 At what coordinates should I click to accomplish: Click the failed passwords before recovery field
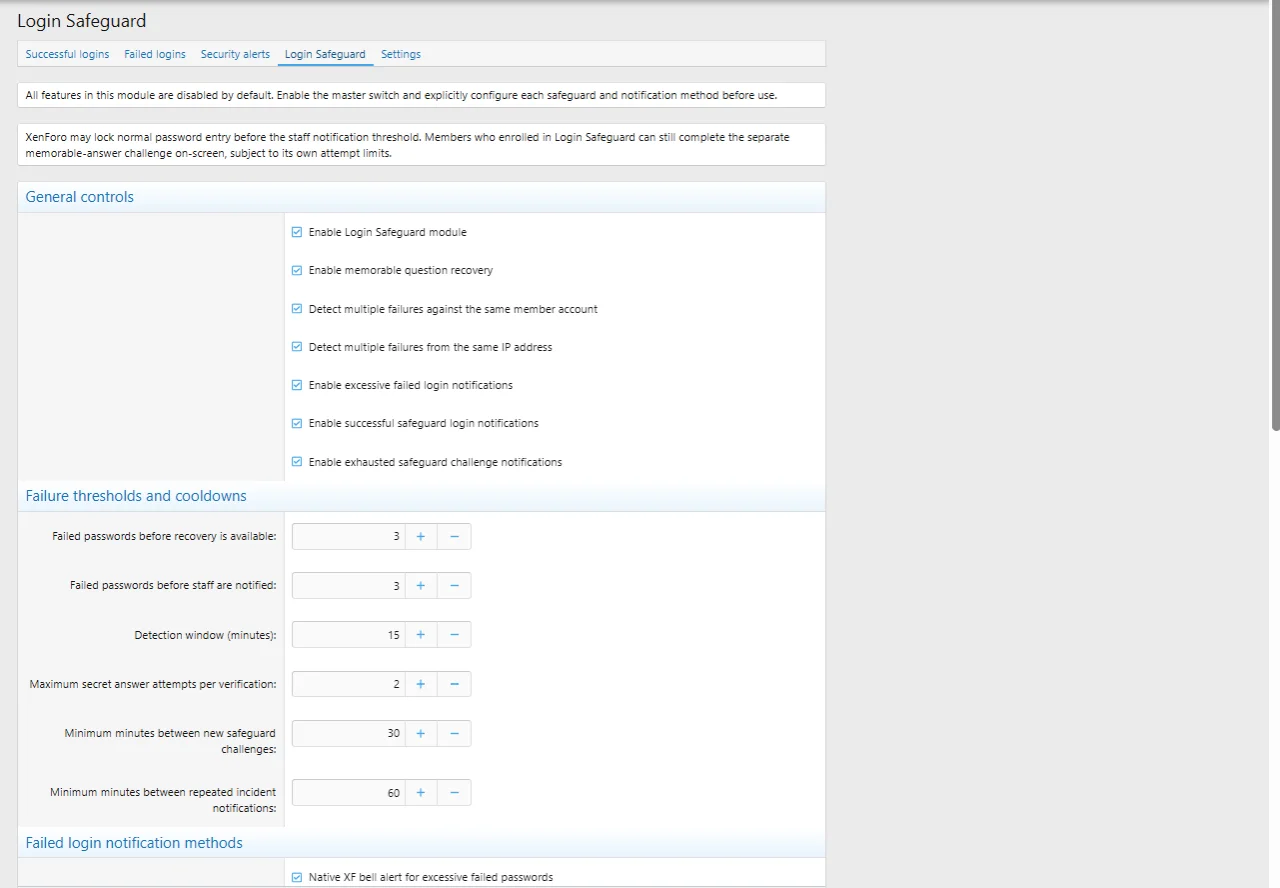point(347,537)
